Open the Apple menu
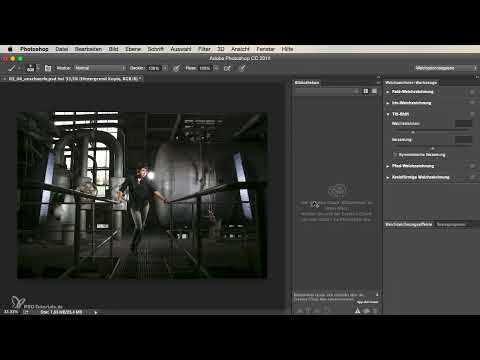The width and height of the screenshot is (480, 360). (10, 49)
